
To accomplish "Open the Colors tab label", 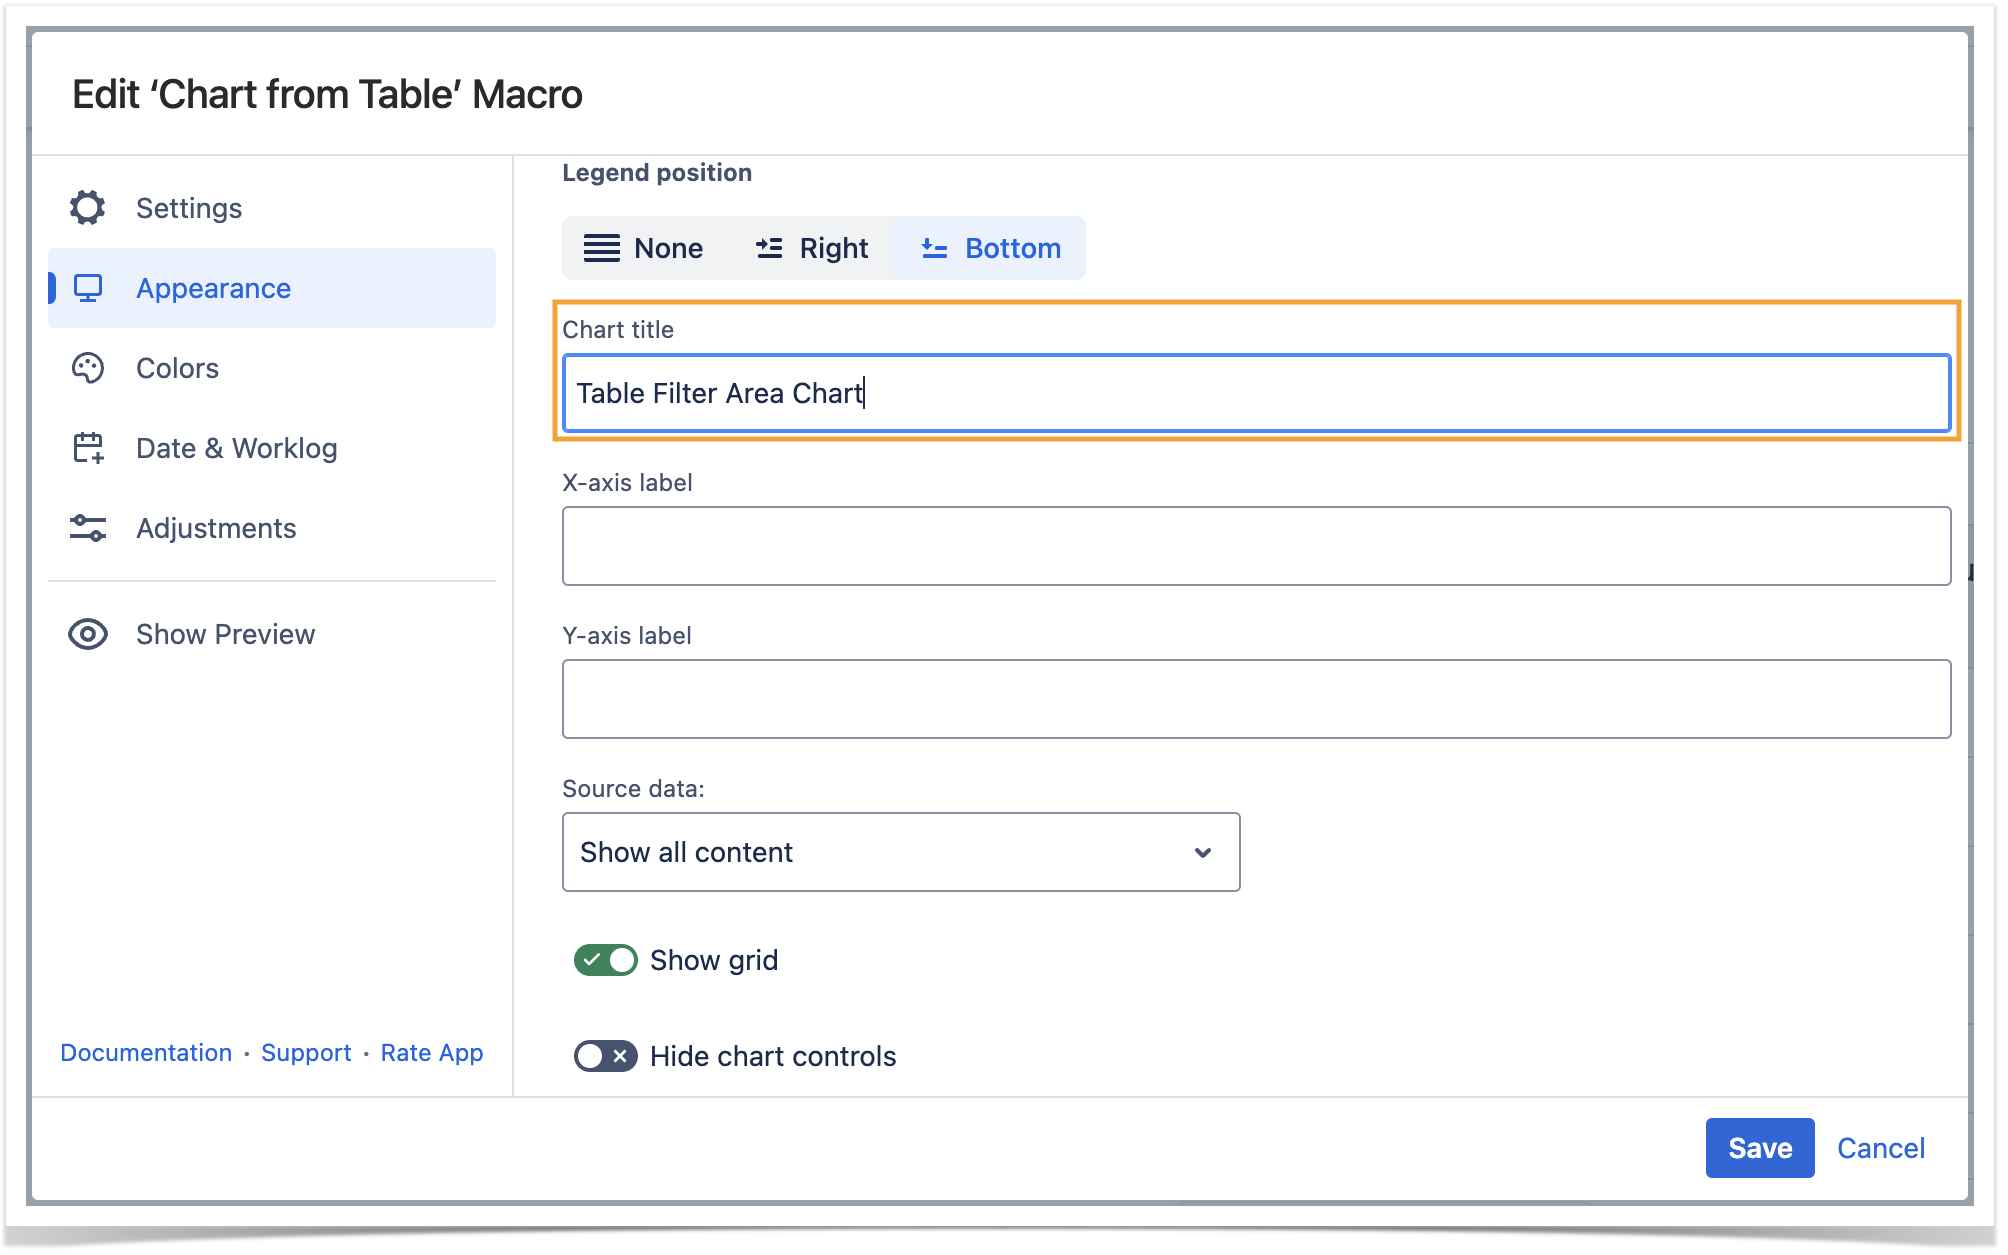I will click(x=177, y=368).
